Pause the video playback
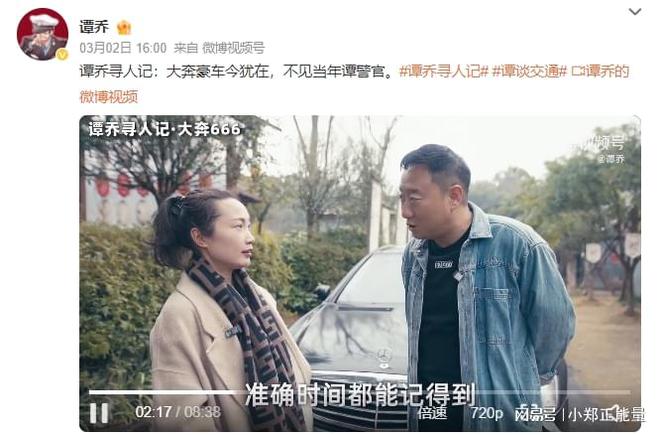 [x=99, y=413]
